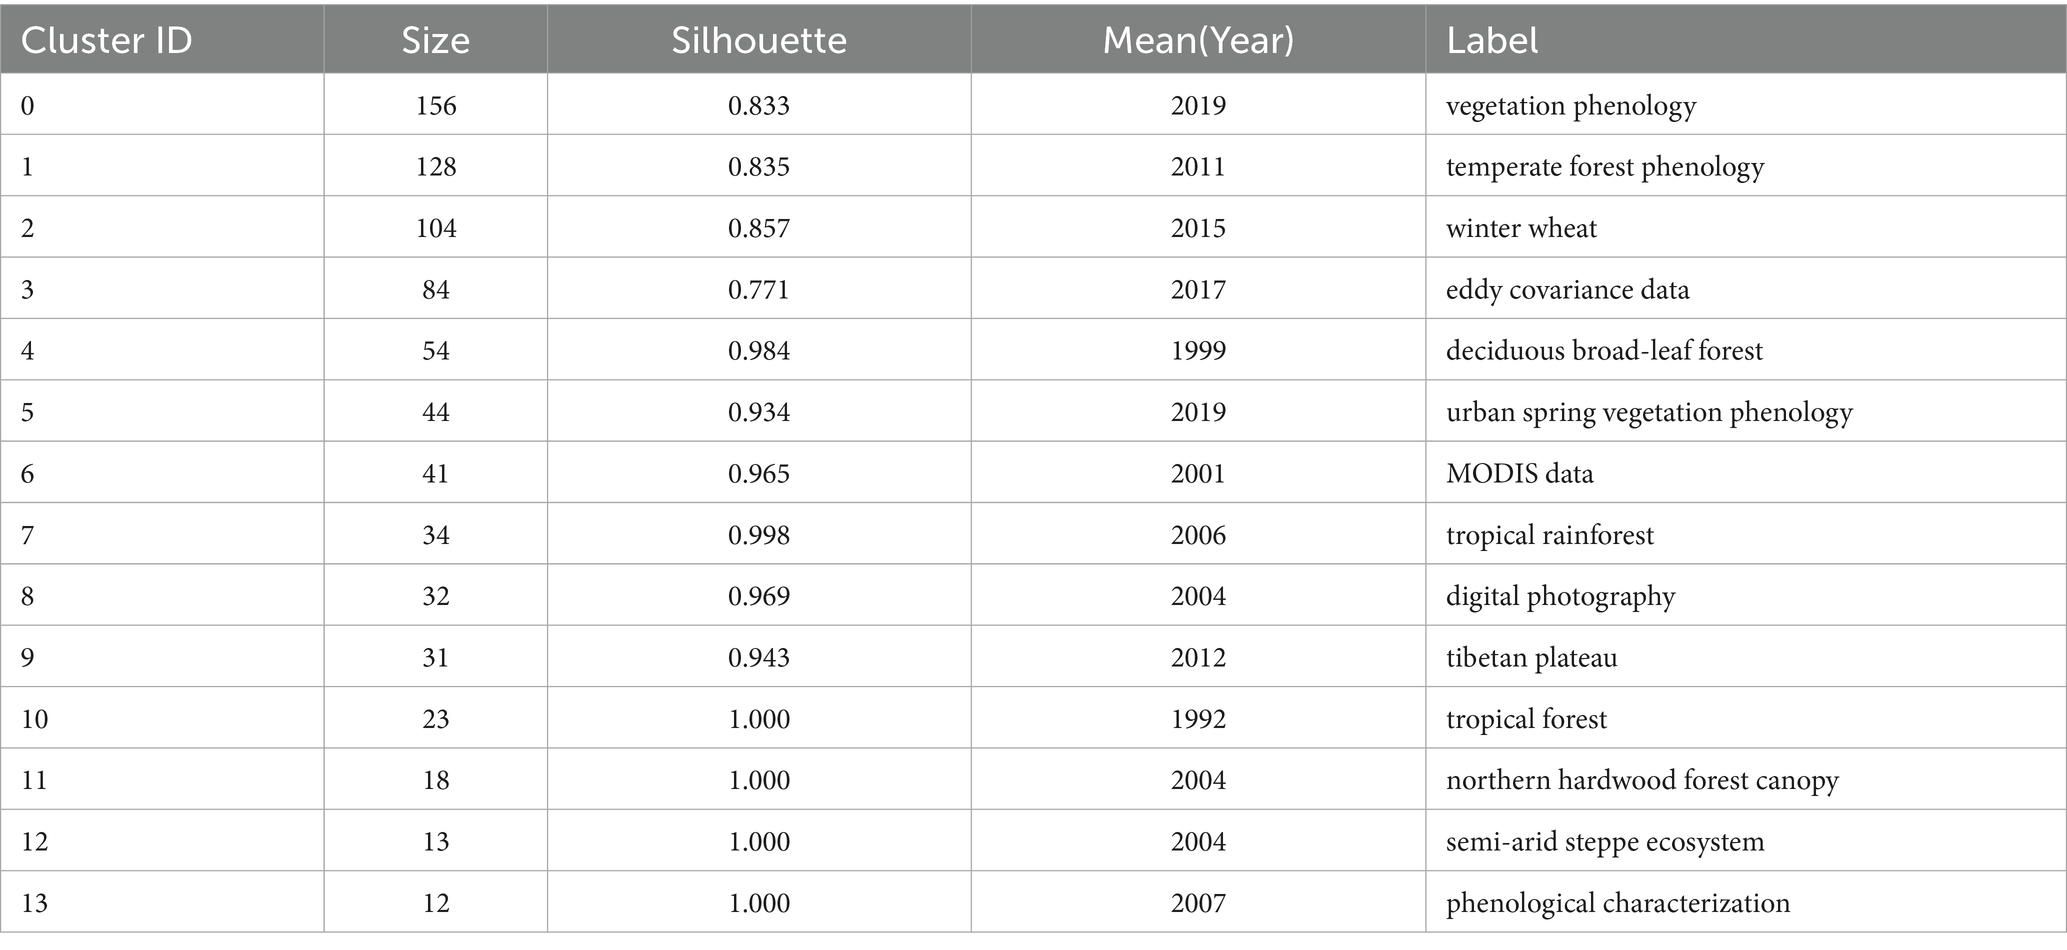Screen dimensions: 2067x950
Task: Click silhouette value 0.998
Action: (x=758, y=535)
